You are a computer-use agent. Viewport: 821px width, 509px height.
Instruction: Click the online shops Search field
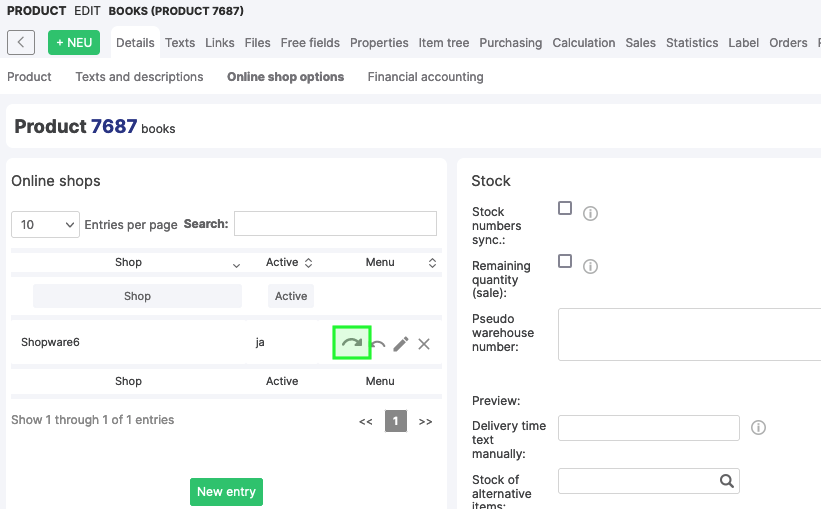point(335,224)
